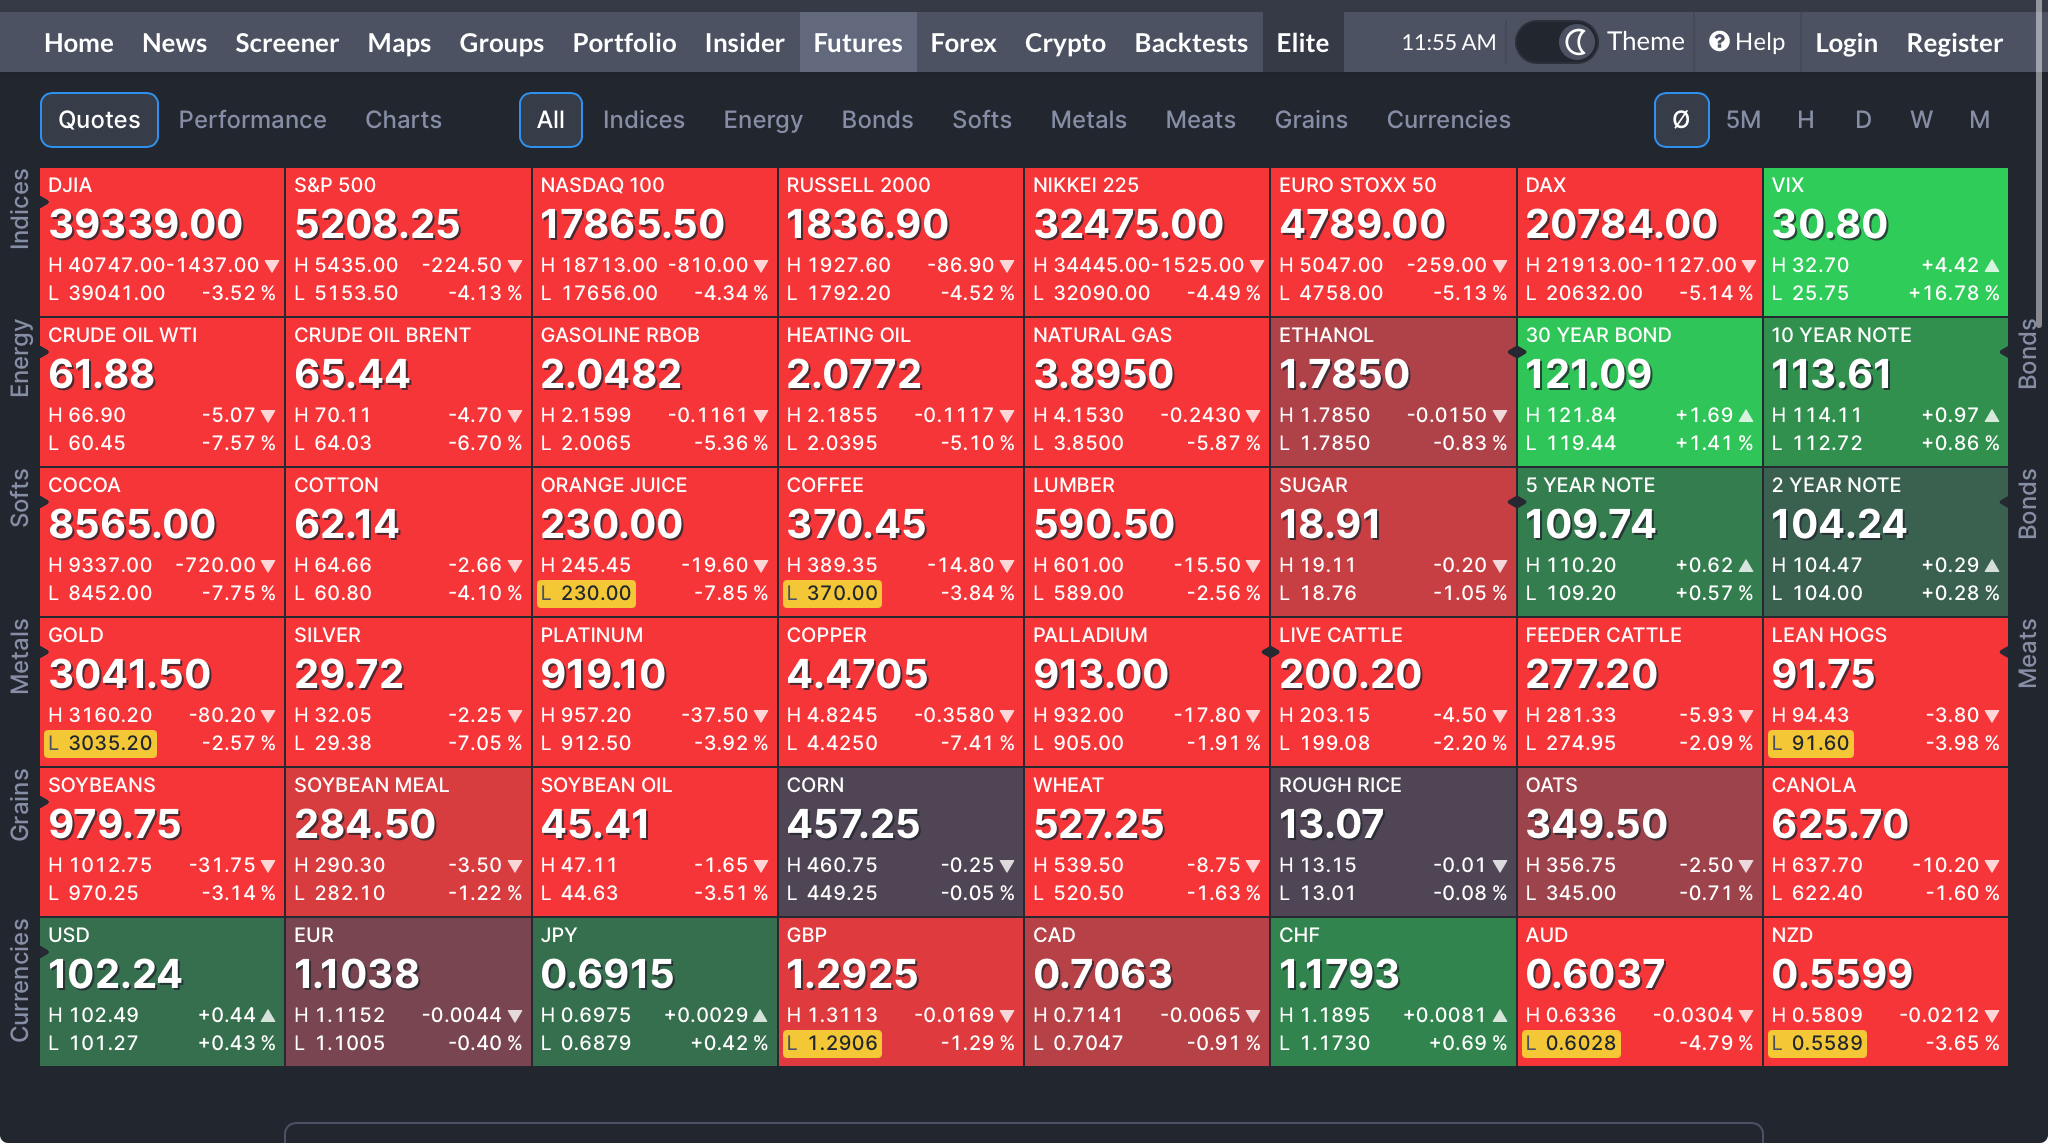Open the Crypto menu item
Screen dimensions: 2048x1143
click(1065, 43)
